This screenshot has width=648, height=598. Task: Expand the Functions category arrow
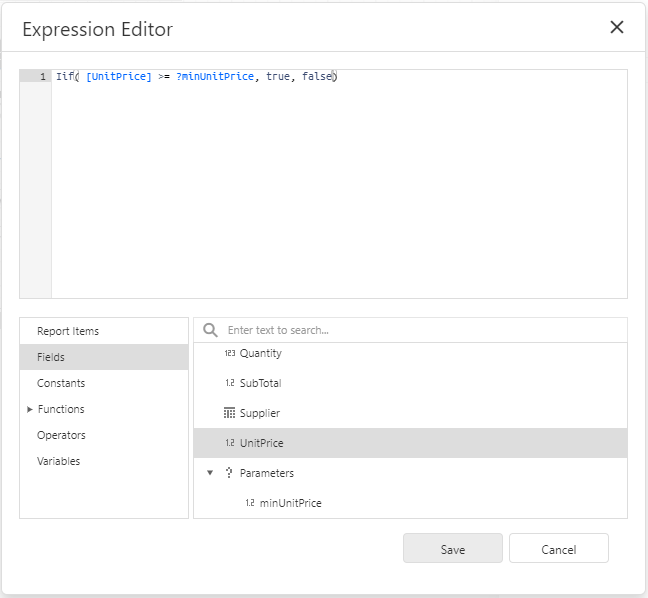[29, 409]
